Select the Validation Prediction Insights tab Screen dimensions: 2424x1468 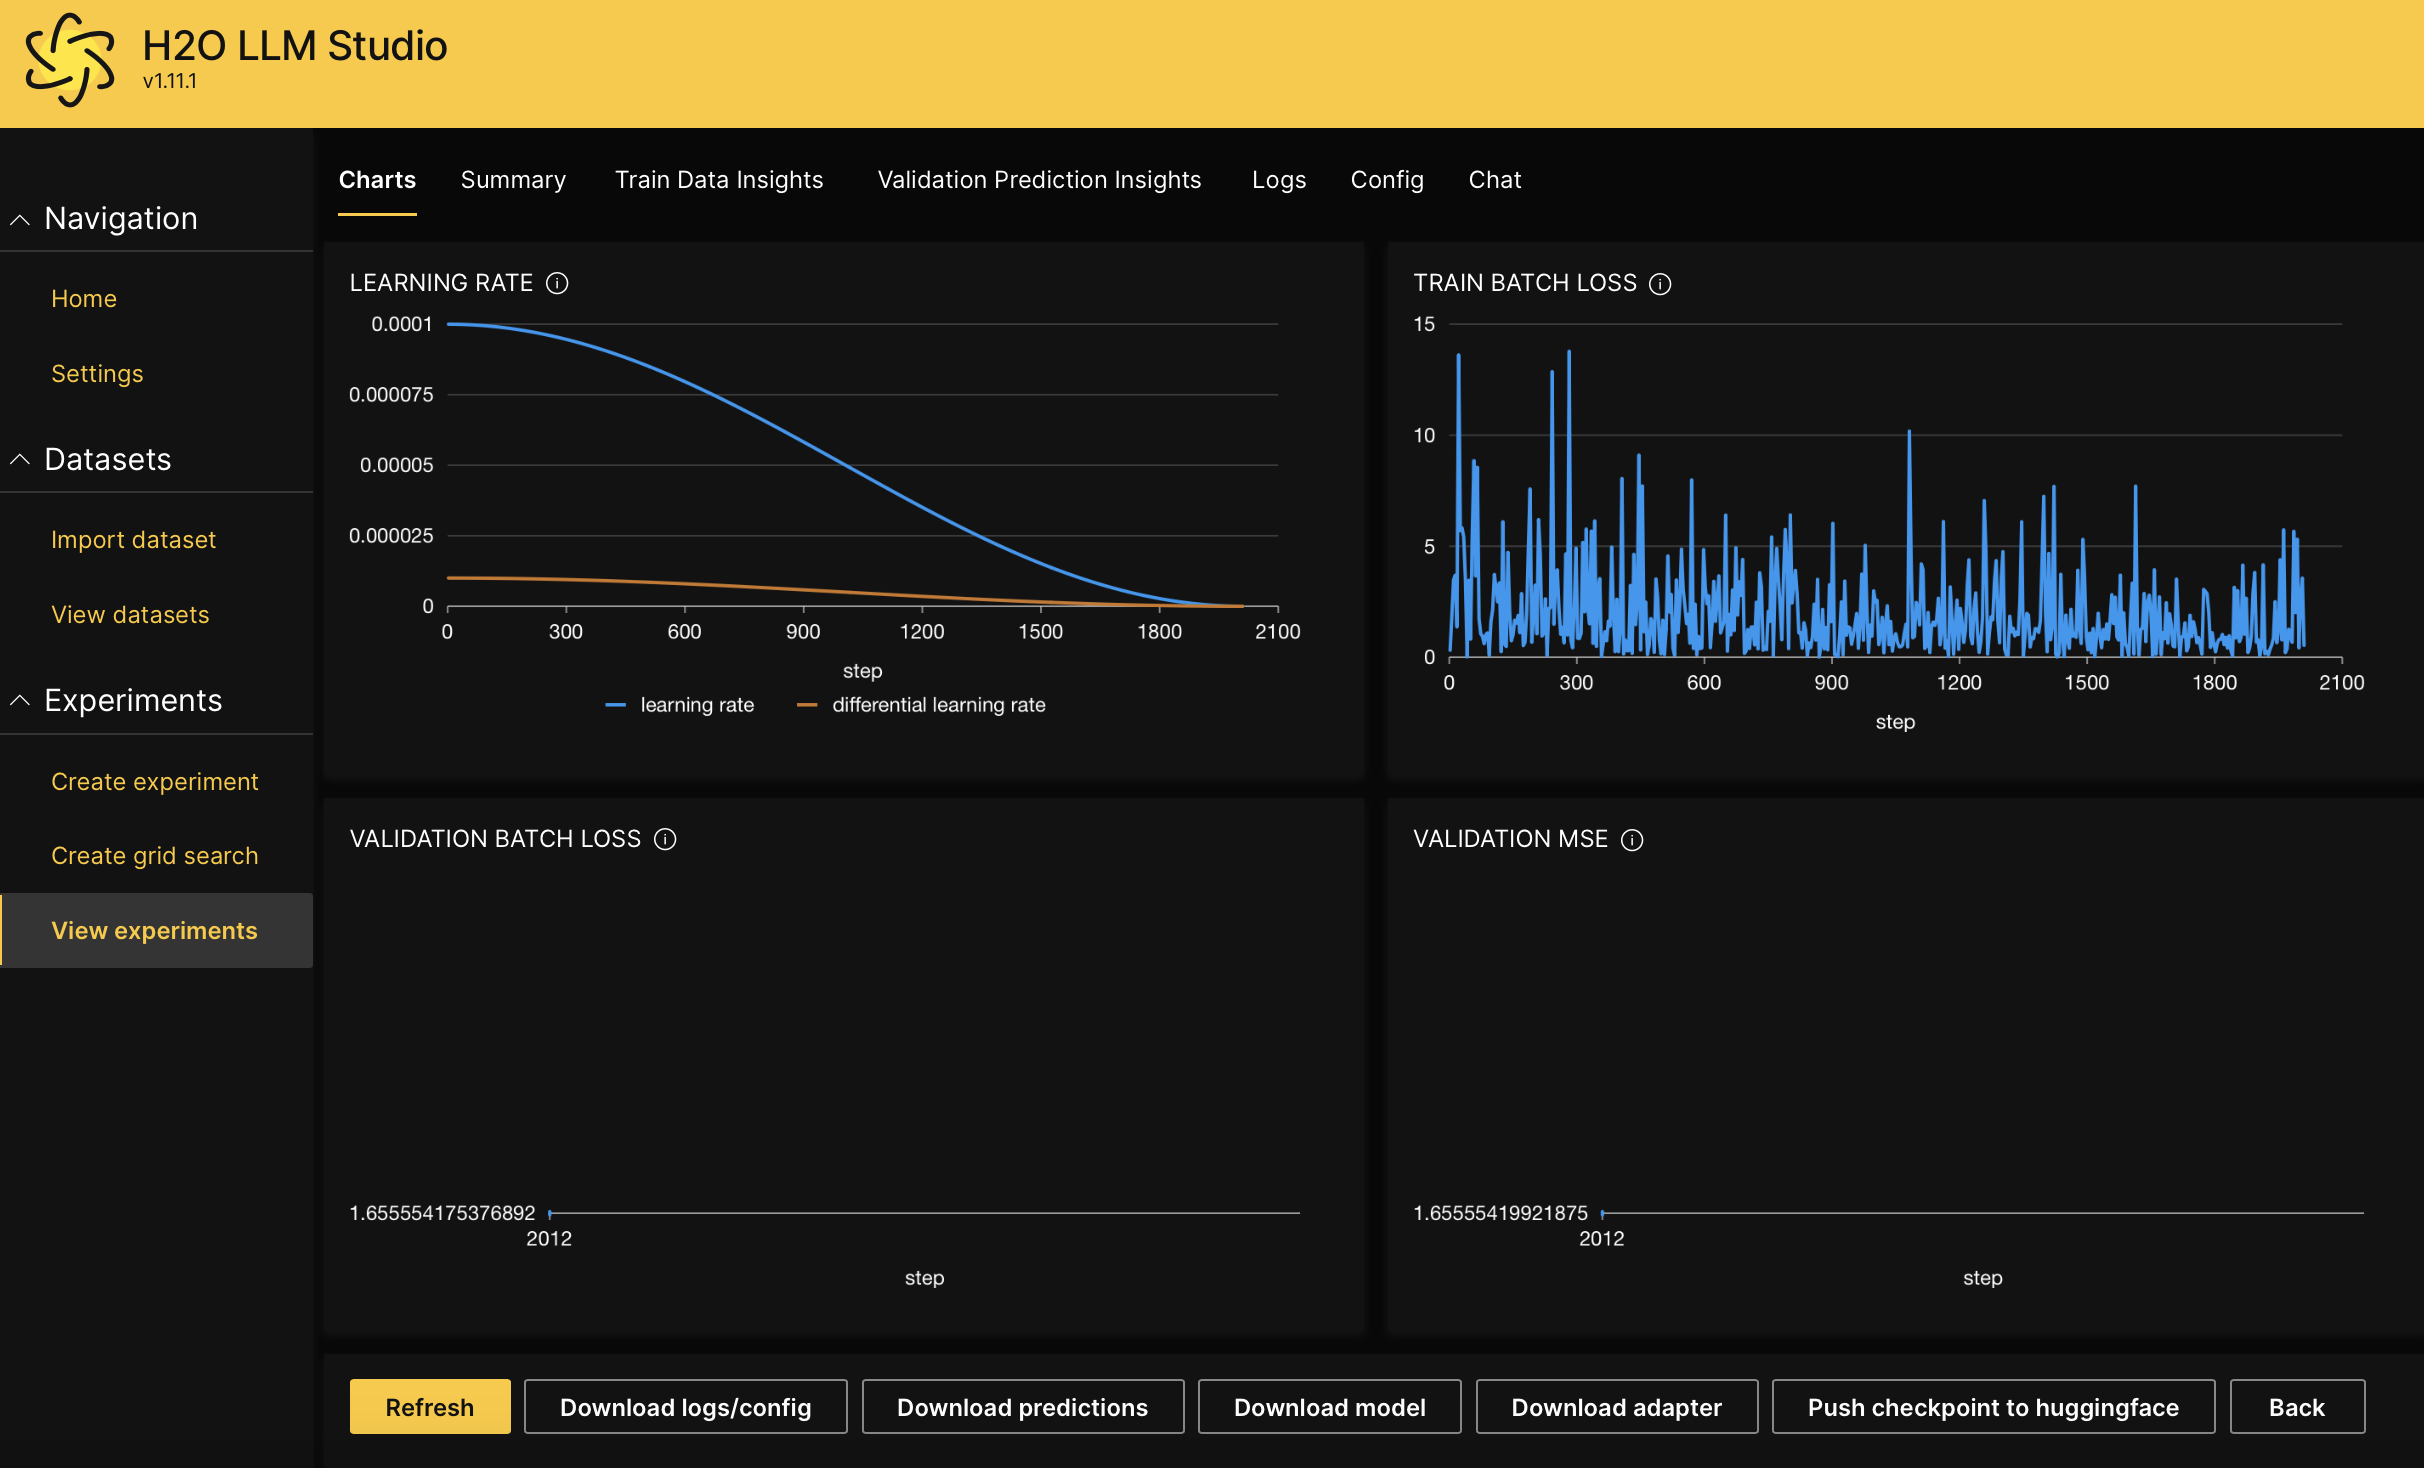coord(1039,180)
